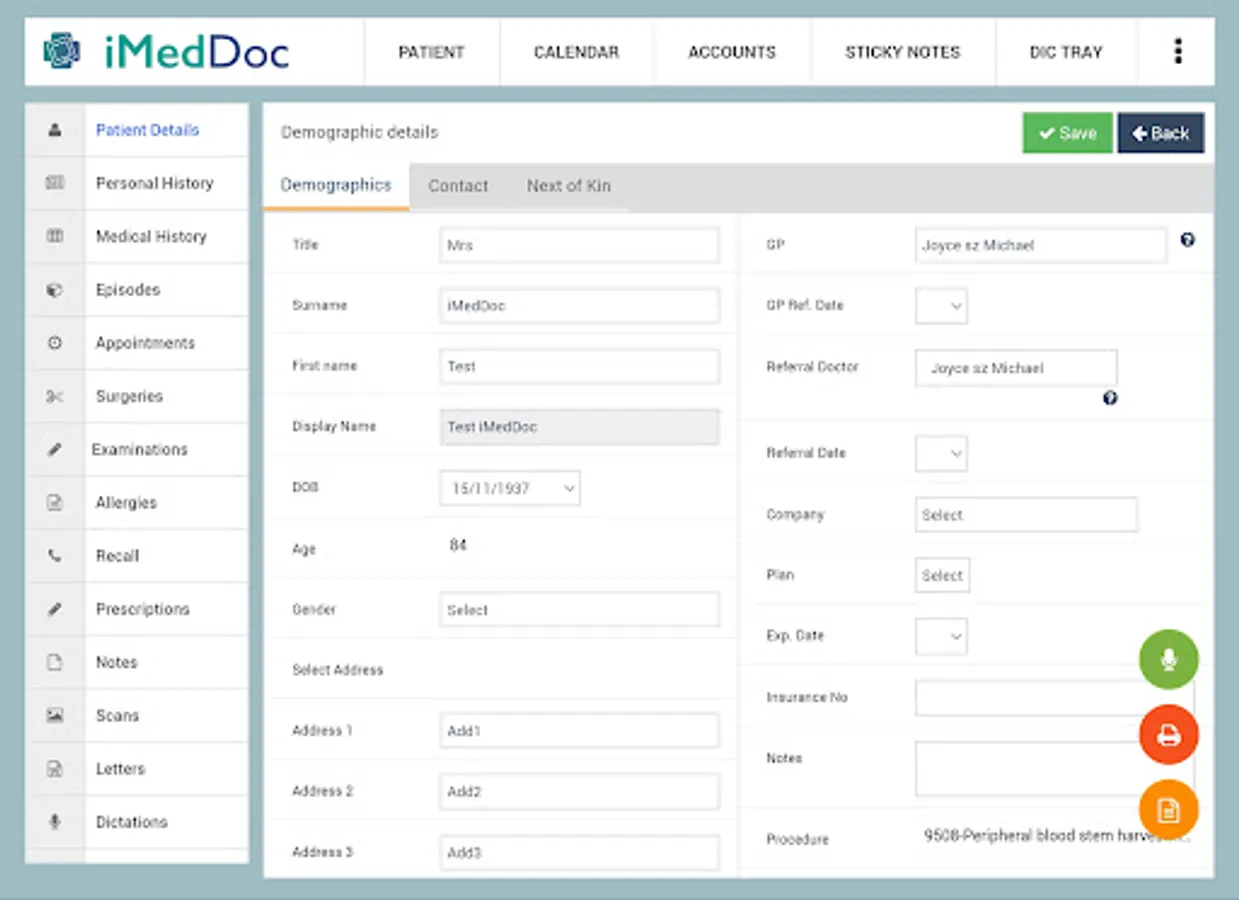Switch to the Demographics tab
Screen dimensions: 1239x900
pos(336,185)
